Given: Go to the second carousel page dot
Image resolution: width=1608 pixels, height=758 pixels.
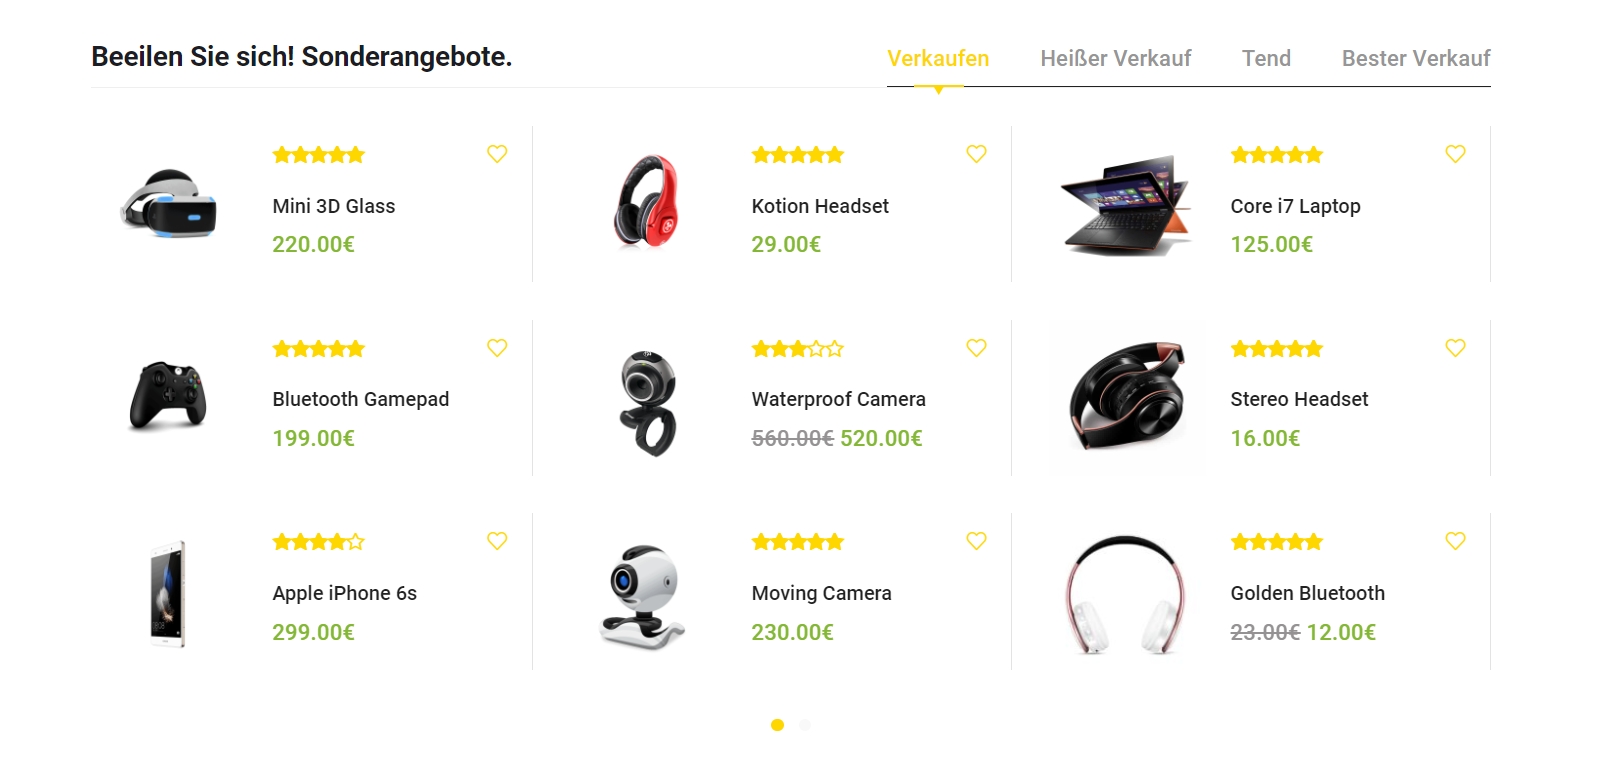Looking at the screenshot, I should click(805, 725).
